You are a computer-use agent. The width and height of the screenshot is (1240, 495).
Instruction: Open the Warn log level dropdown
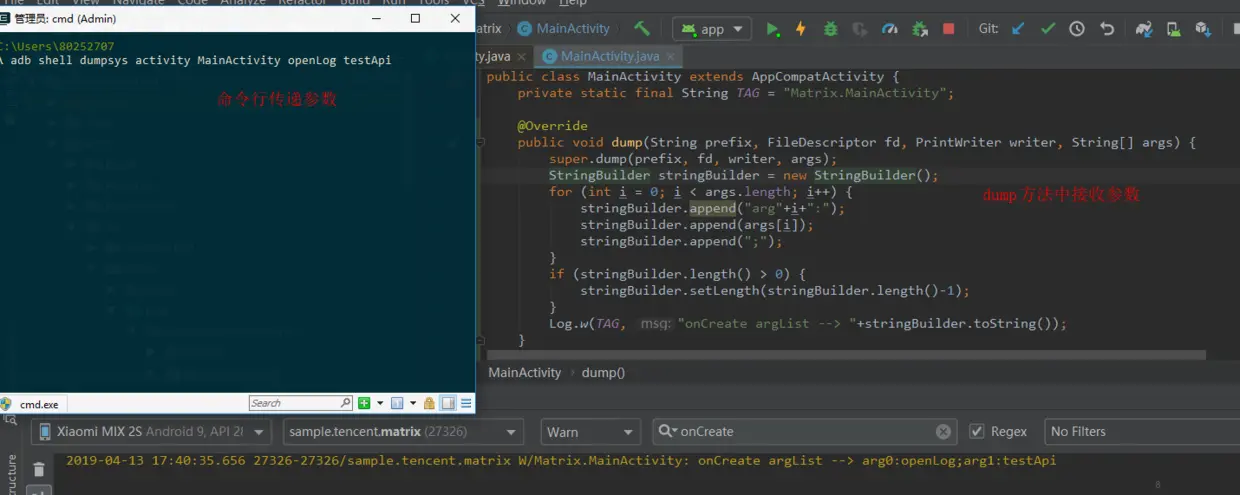[x=590, y=432]
